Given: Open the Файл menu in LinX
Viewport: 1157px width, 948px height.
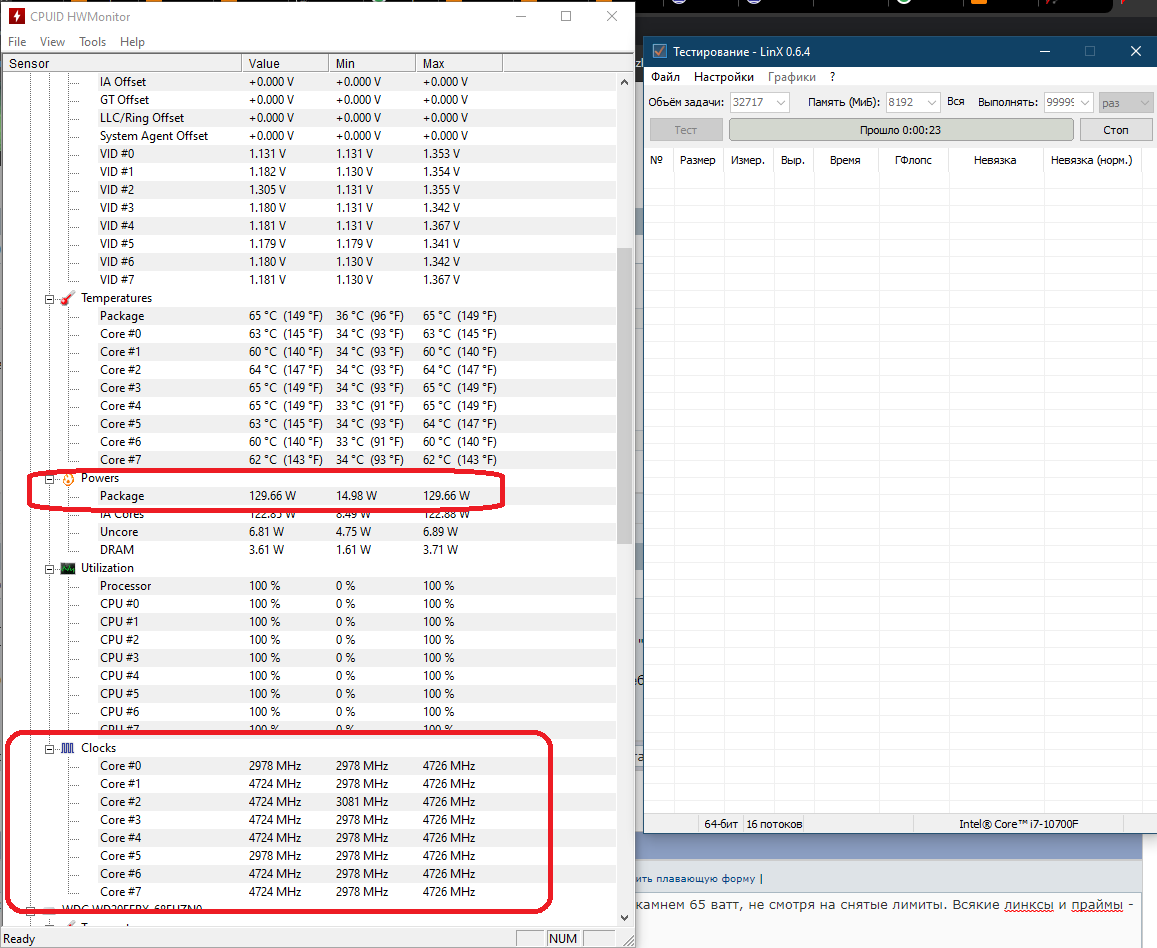Looking at the screenshot, I should click(665, 77).
